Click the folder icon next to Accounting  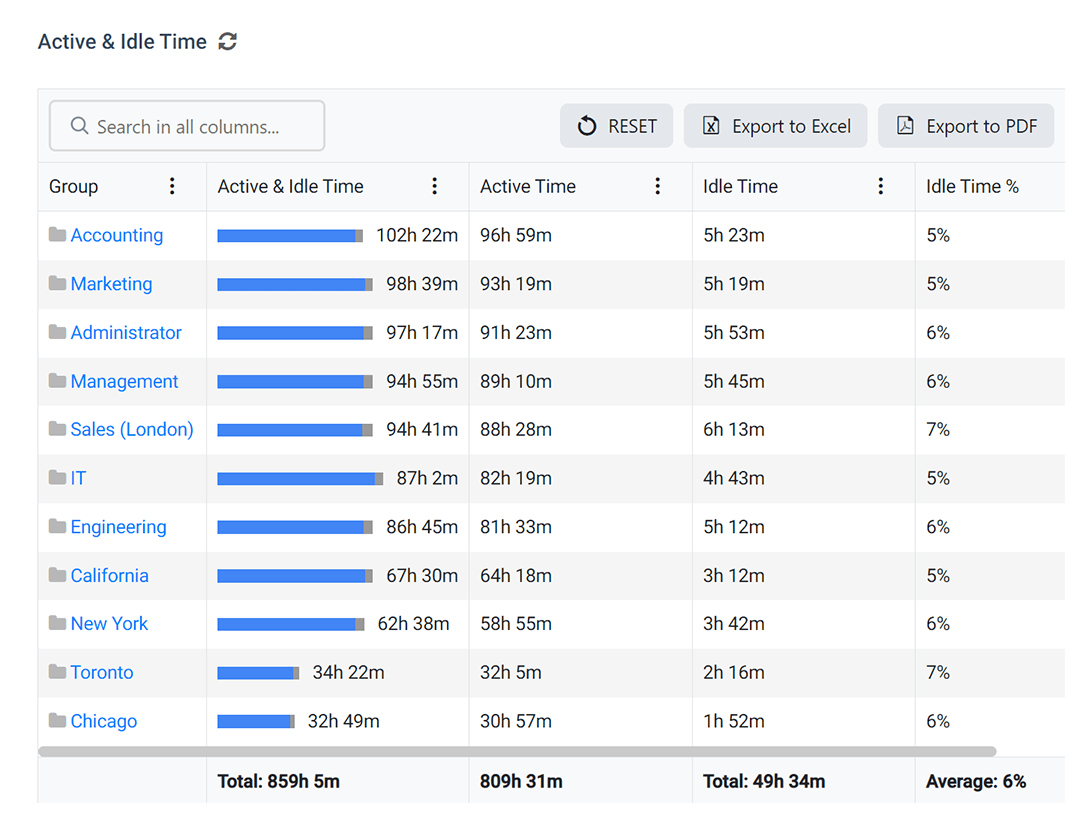click(x=56, y=235)
